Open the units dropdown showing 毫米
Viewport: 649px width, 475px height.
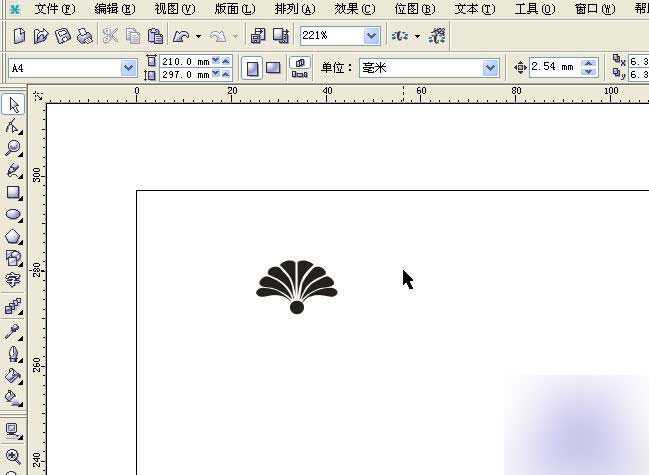(490, 67)
